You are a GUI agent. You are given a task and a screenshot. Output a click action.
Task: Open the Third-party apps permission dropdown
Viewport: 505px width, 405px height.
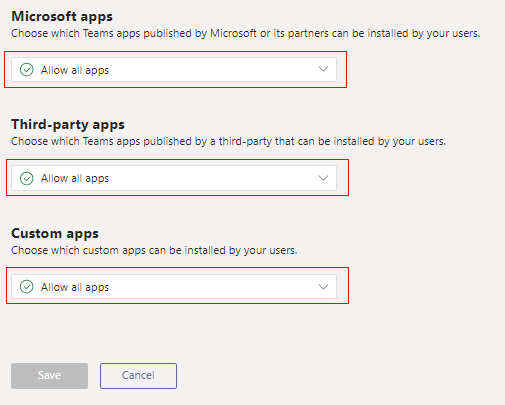tap(174, 178)
